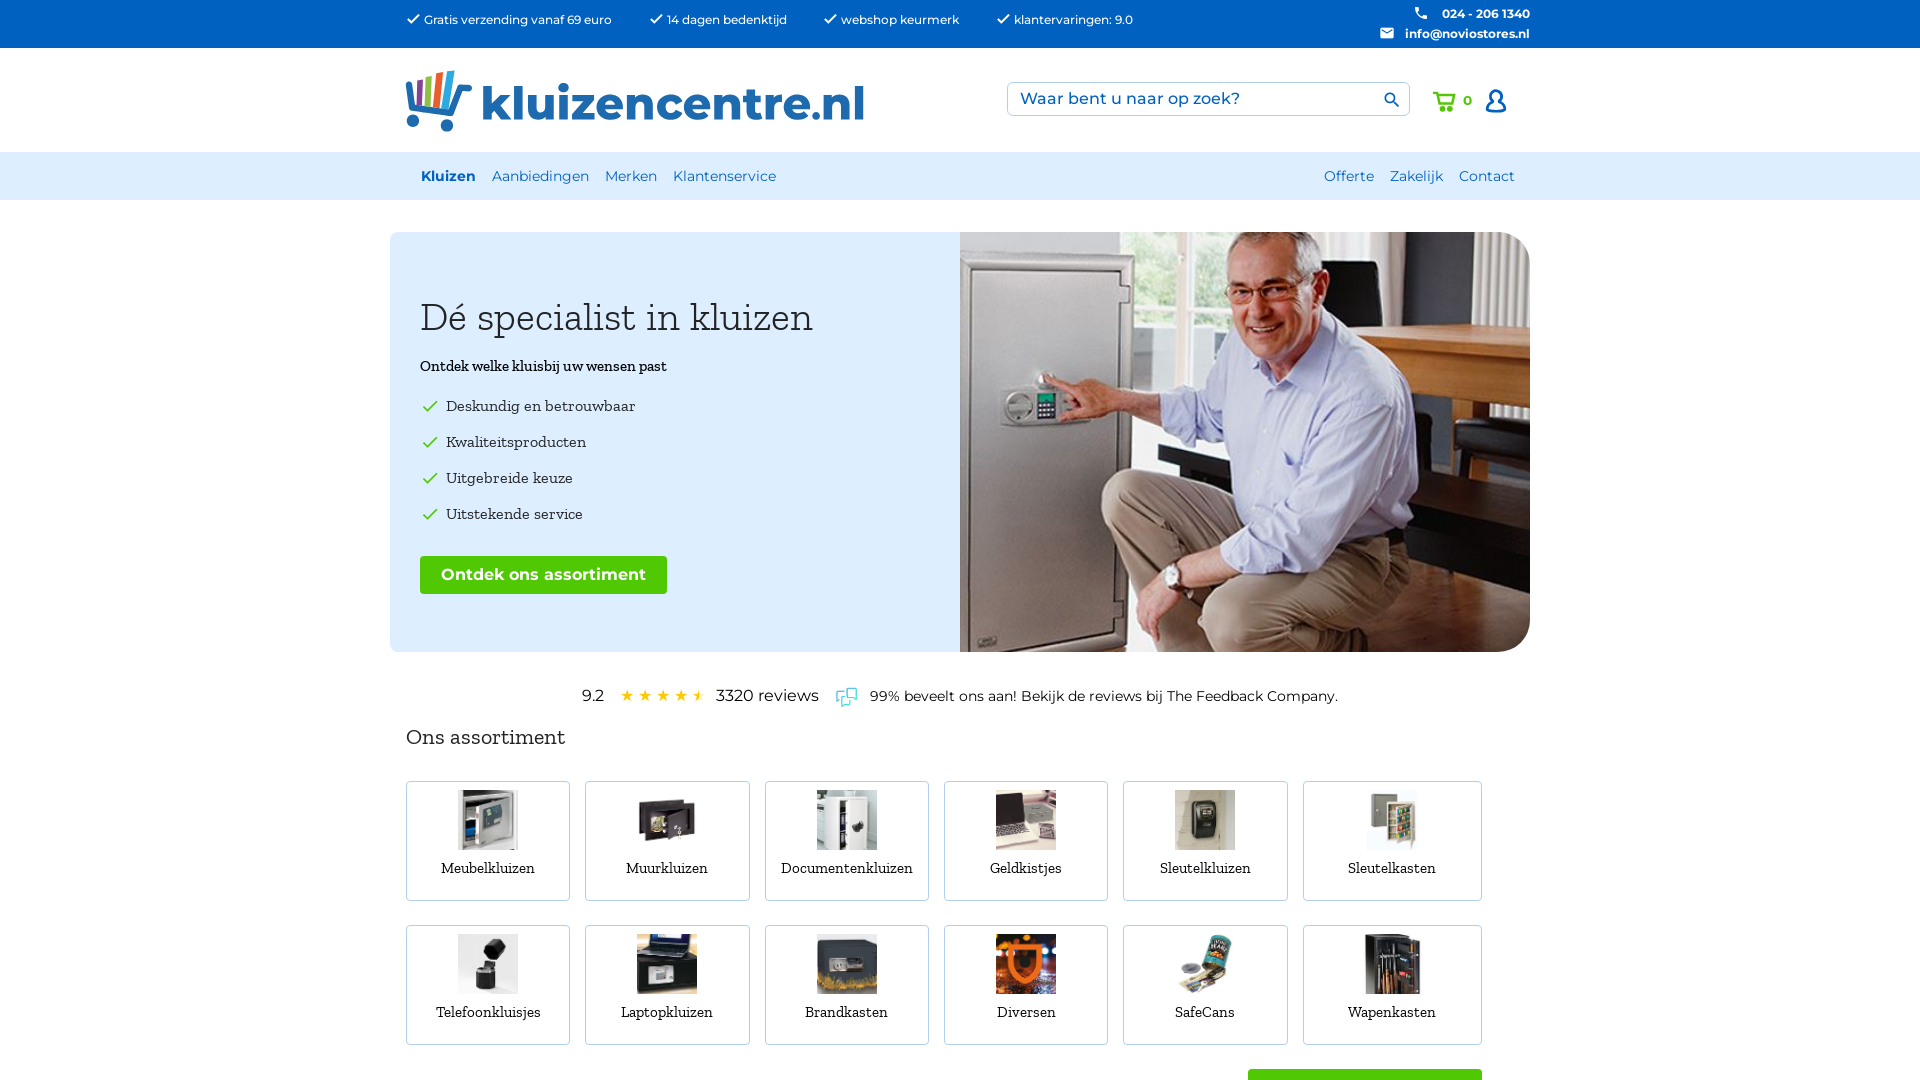Open the user account icon
Screen dimensions: 1920x1080
(x=1496, y=101)
